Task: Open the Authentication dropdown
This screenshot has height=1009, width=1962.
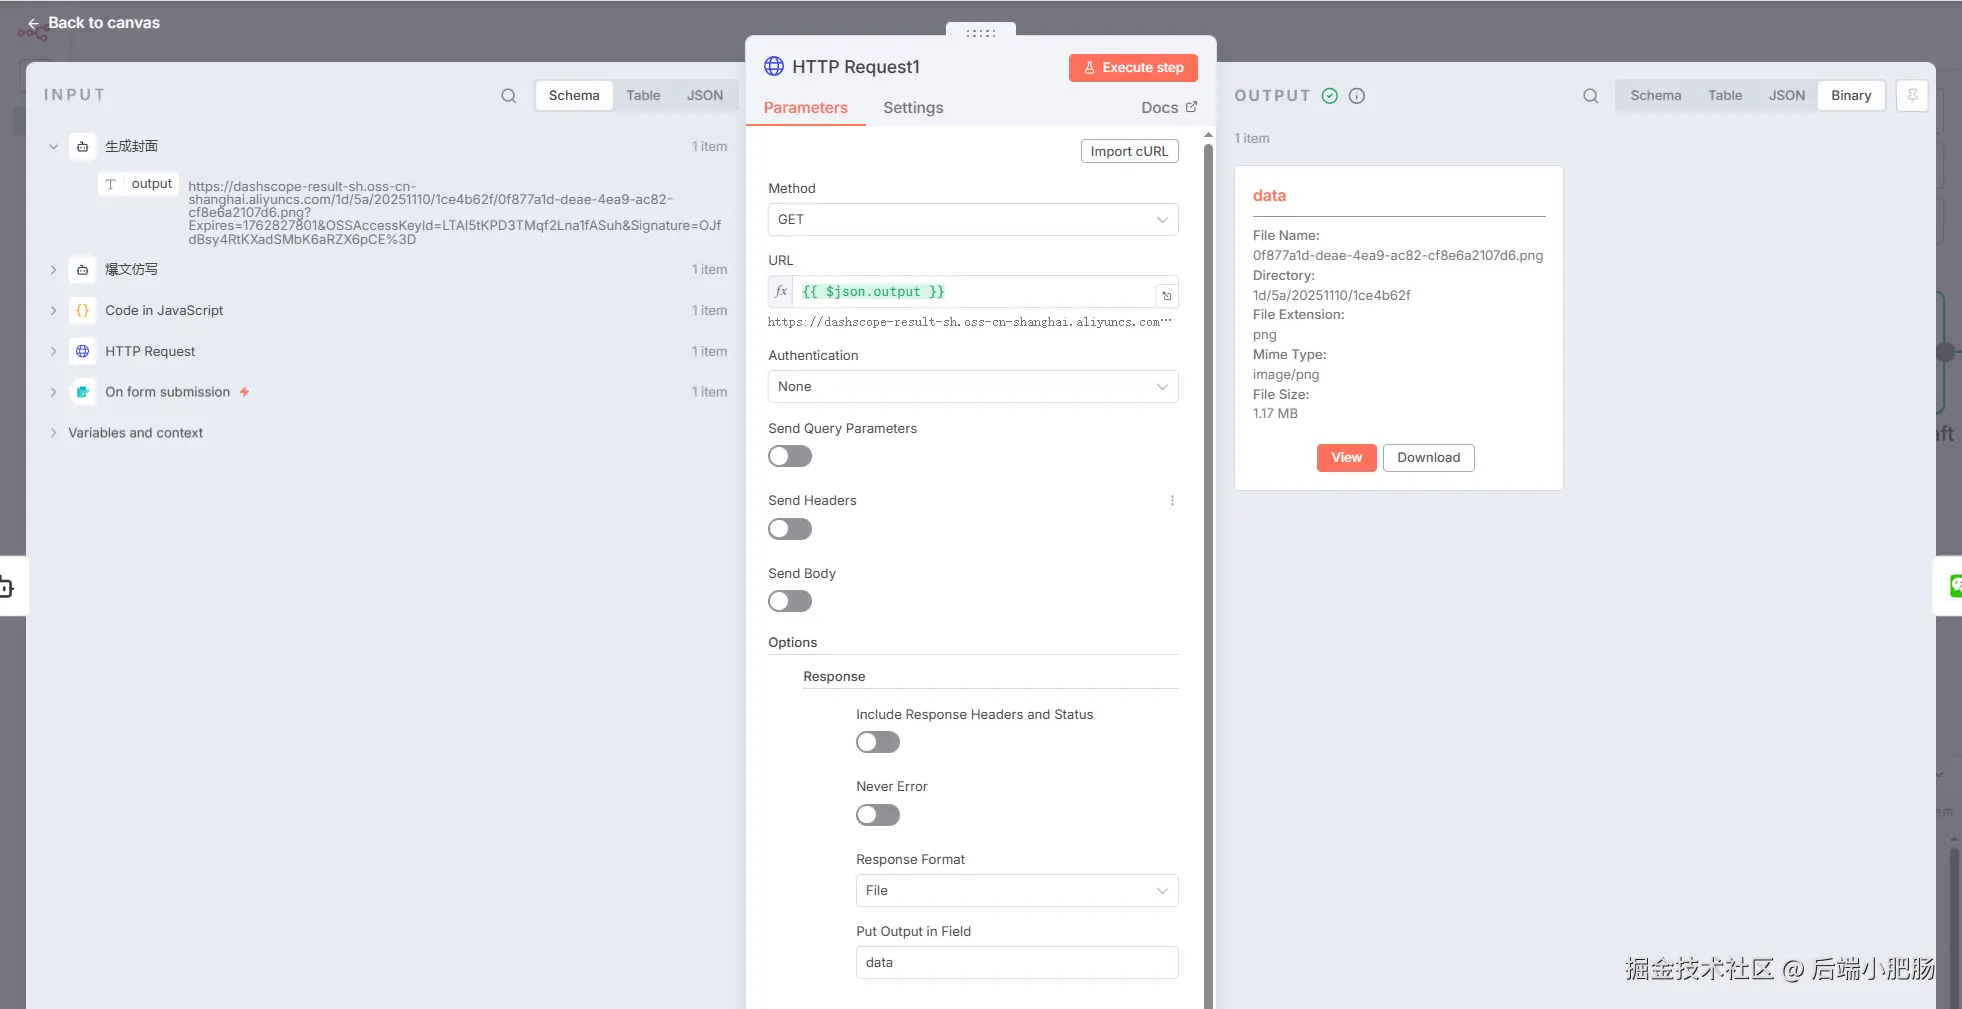Action: (972, 387)
